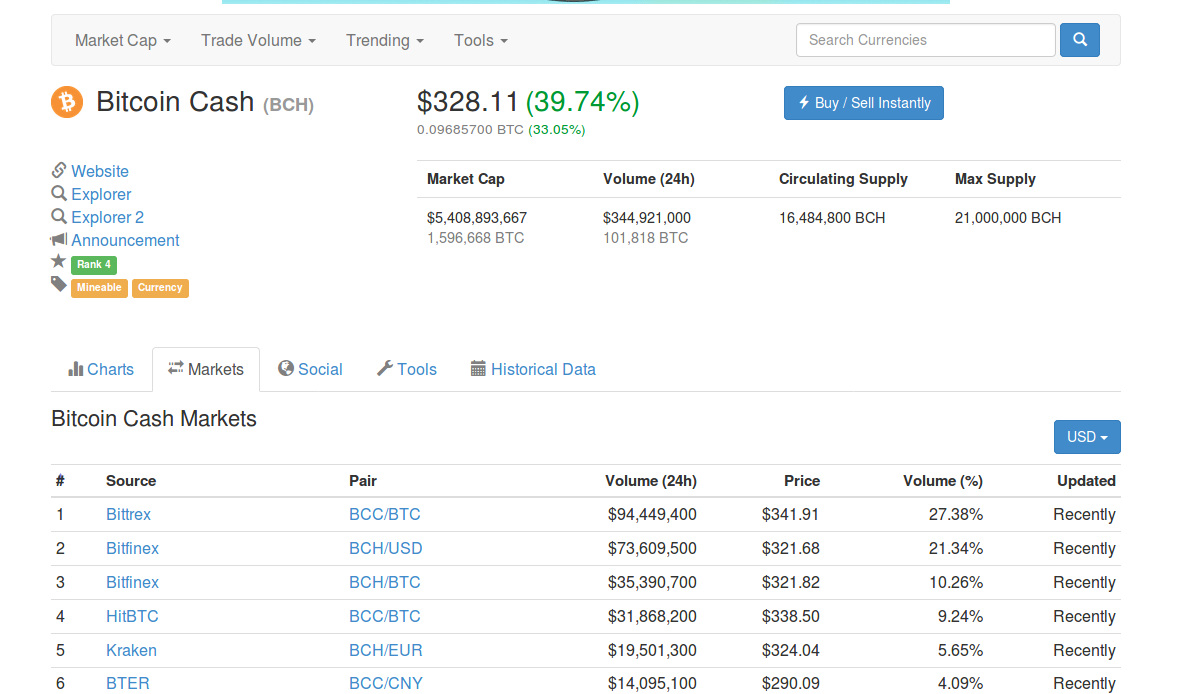Click the Source column header
Viewport: 1180px width, 694px height.
coord(131,481)
